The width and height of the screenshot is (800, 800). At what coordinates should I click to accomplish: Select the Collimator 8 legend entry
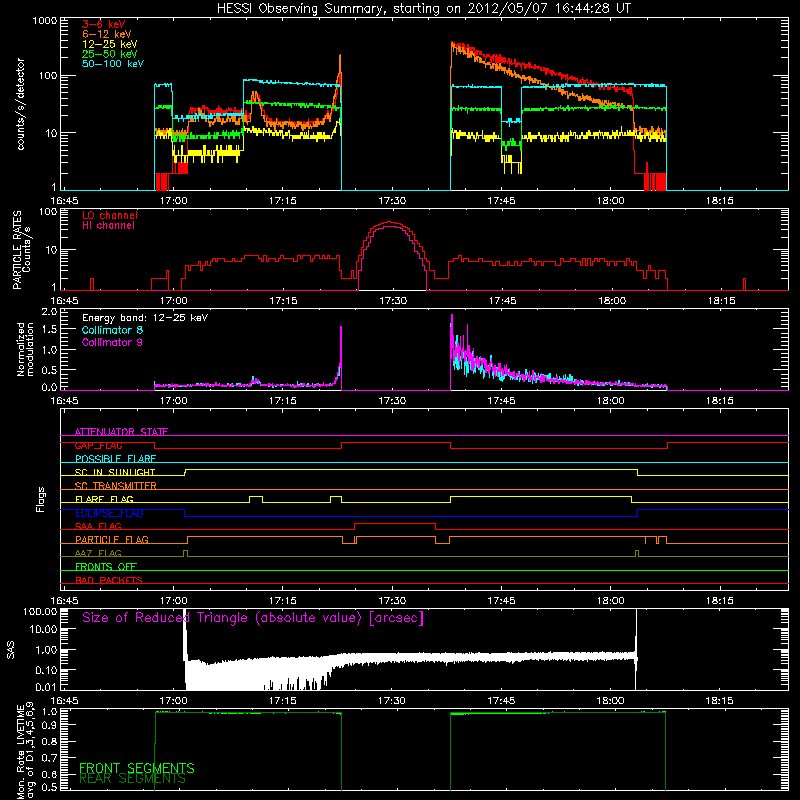[x=112, y=330]
